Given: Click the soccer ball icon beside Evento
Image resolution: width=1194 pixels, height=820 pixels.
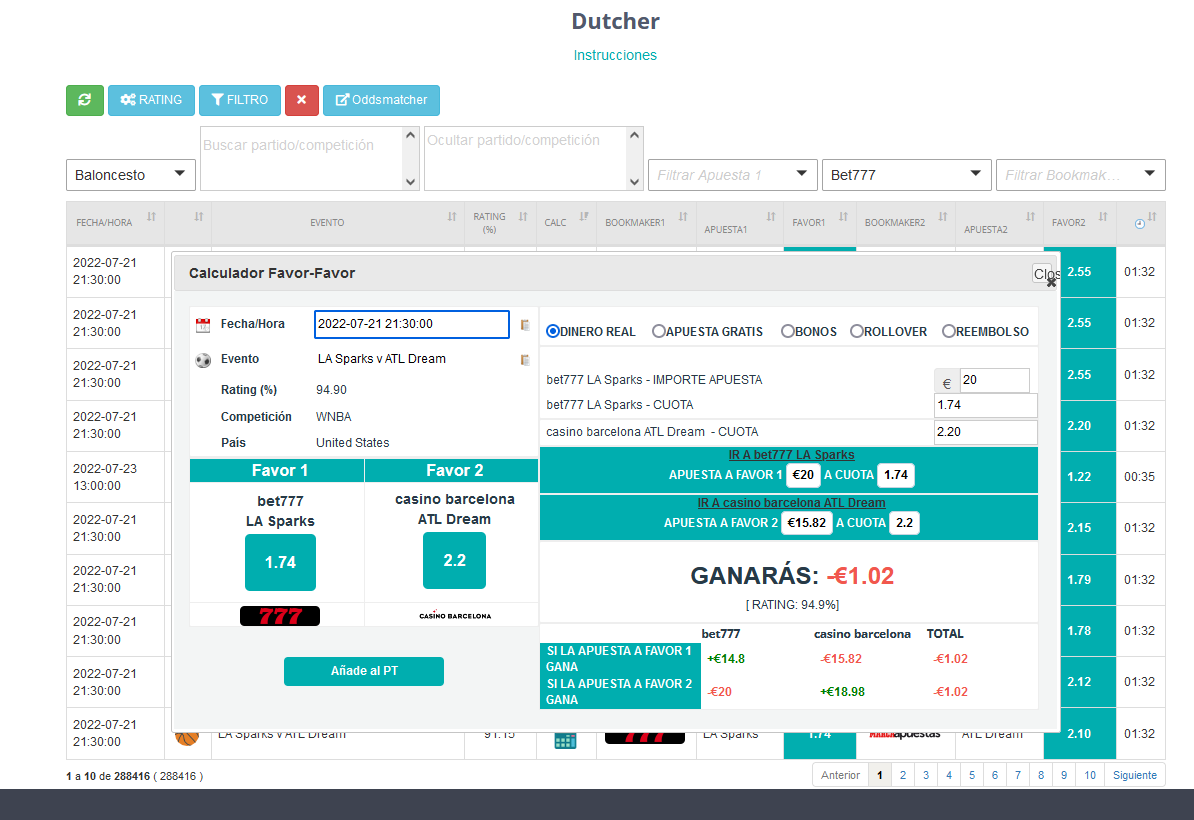Looking at the screenshot, I should tap(203, 360).
